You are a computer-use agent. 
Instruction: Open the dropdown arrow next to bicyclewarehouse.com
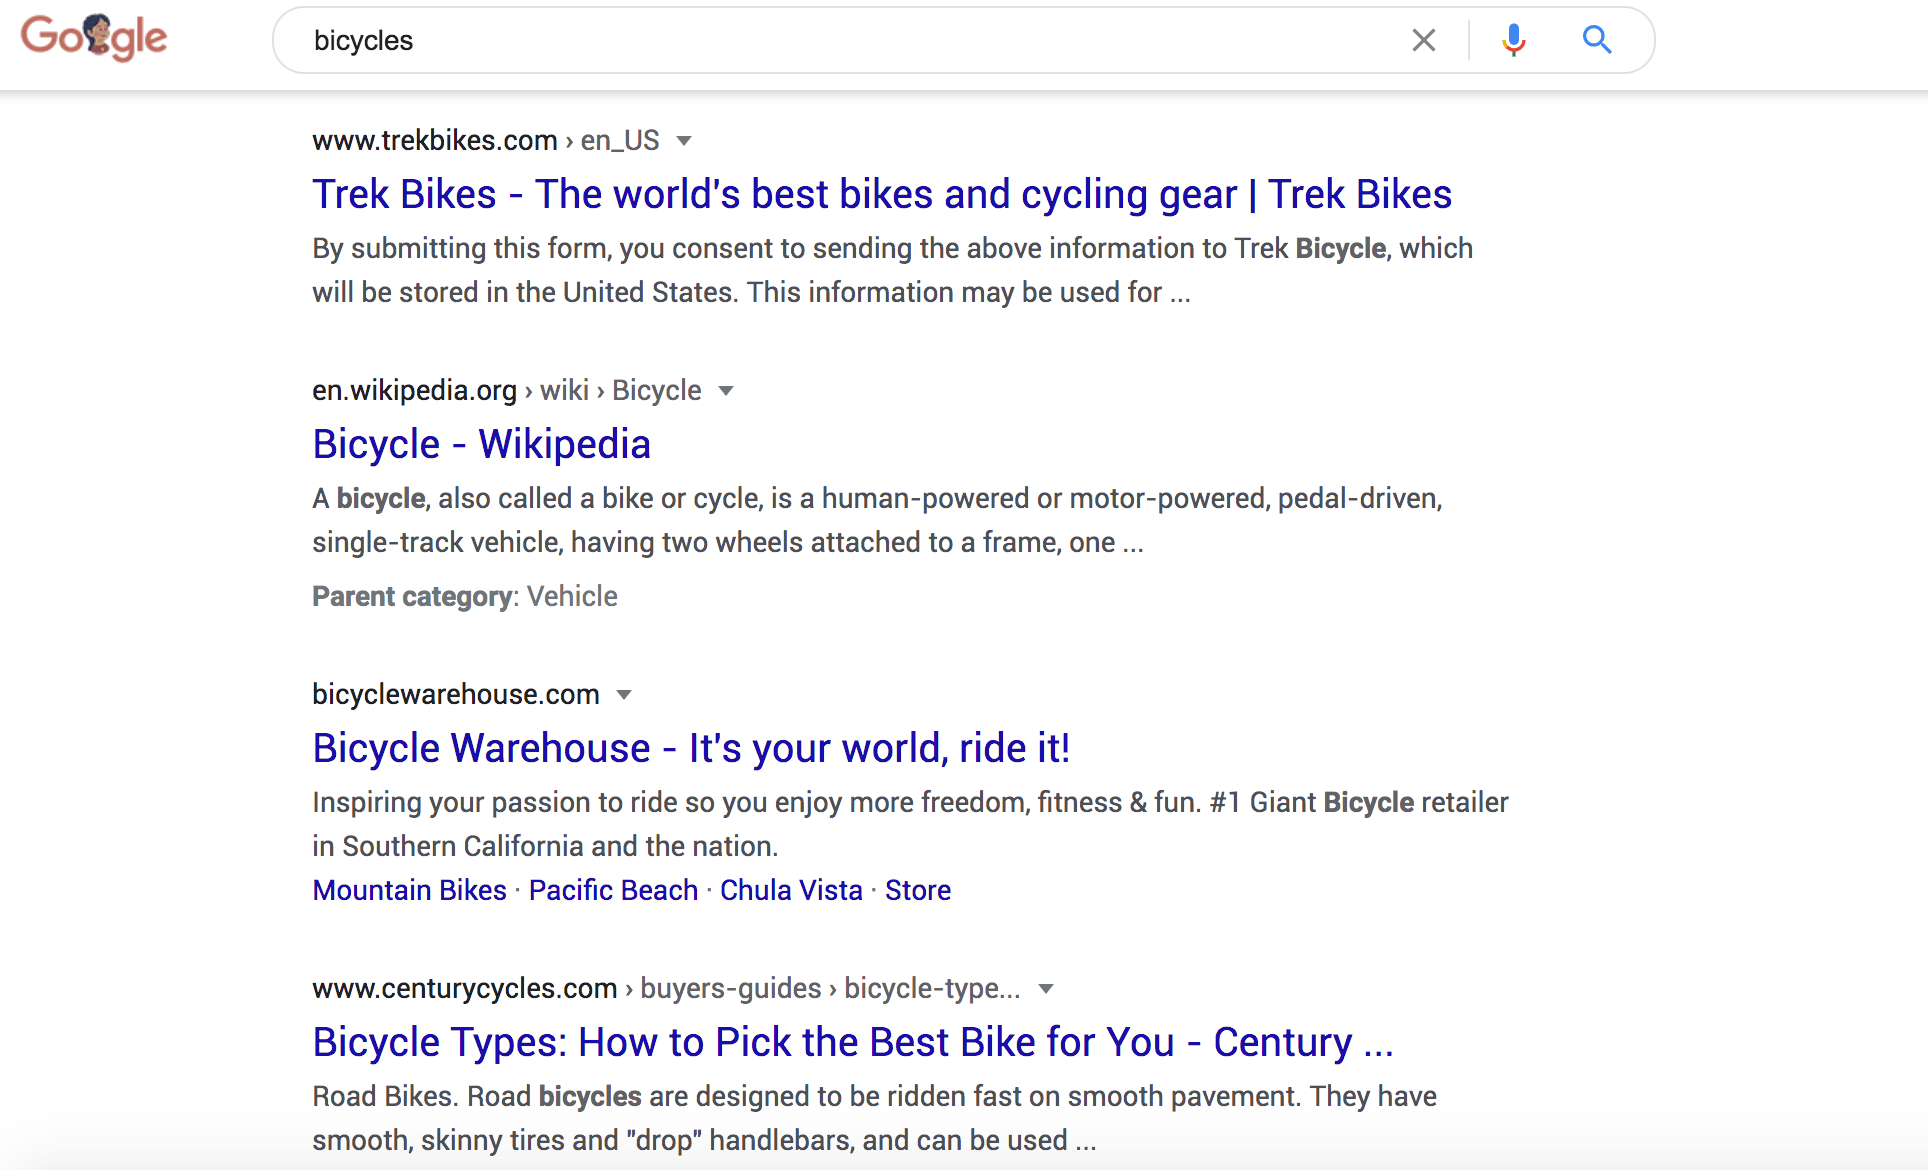pyautogui.click(x=624, y=695)
